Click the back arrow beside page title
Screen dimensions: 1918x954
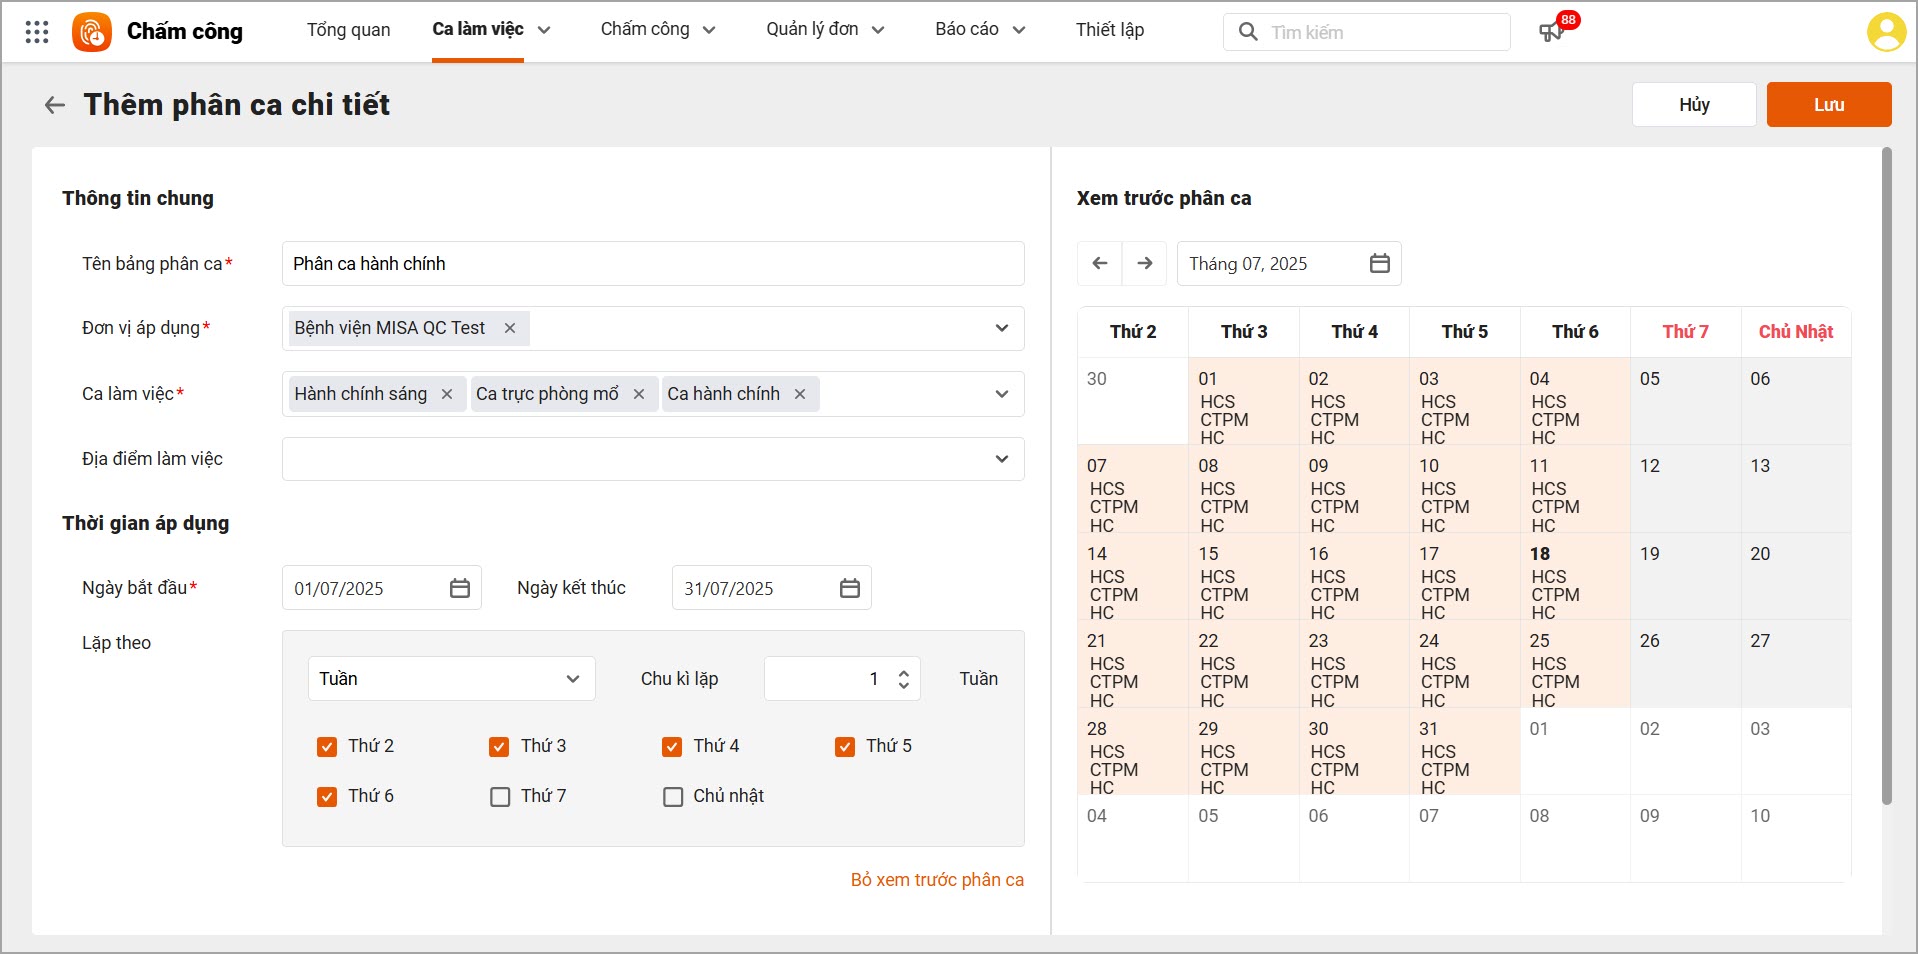(x=55, y=105)
